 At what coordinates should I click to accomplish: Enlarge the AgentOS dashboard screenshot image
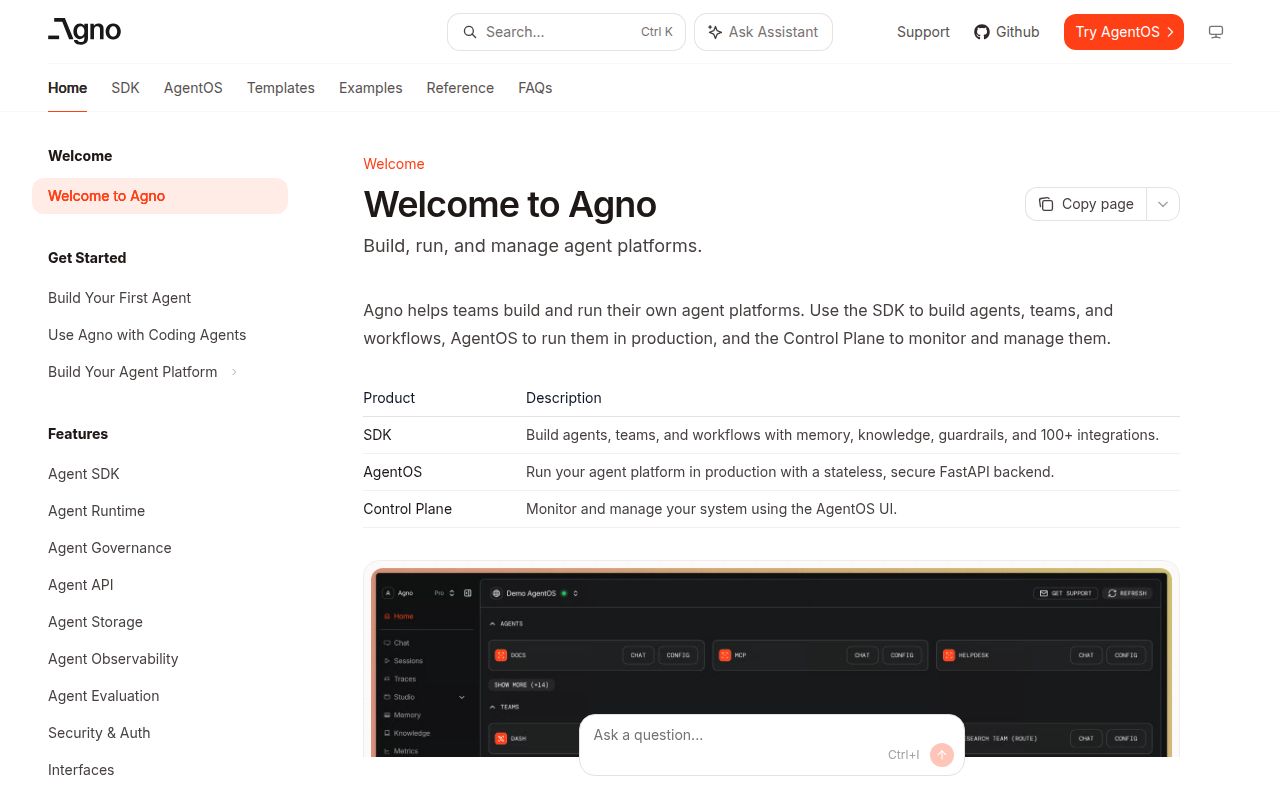[771, 662]
